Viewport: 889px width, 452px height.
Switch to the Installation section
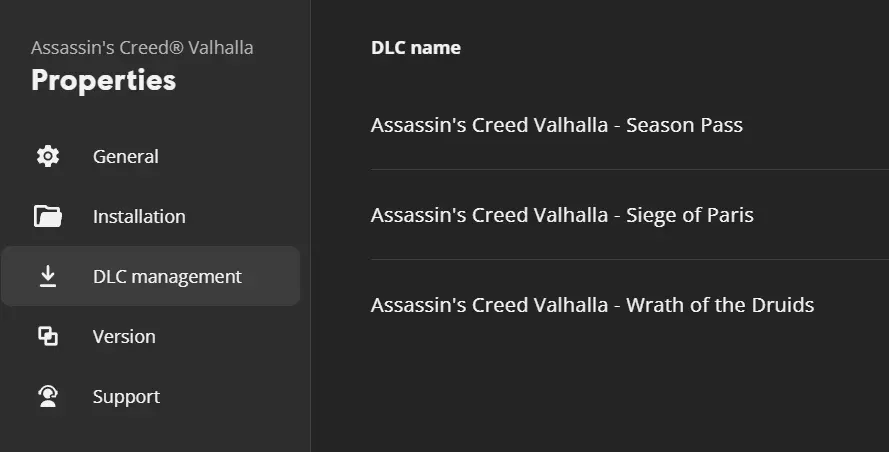(x=139, y=217)
